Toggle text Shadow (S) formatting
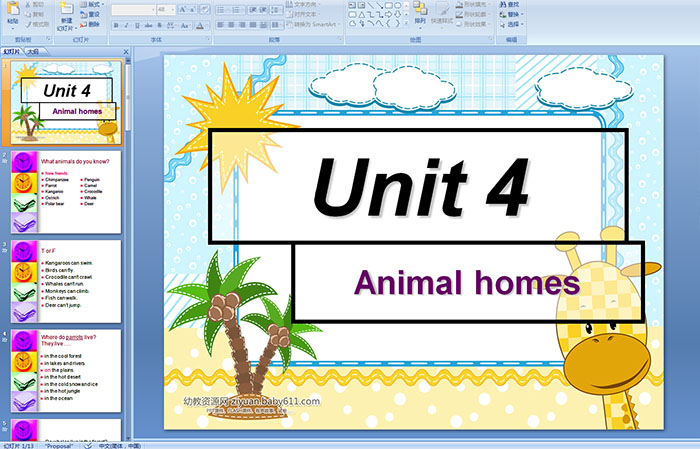 click(159, 25)
